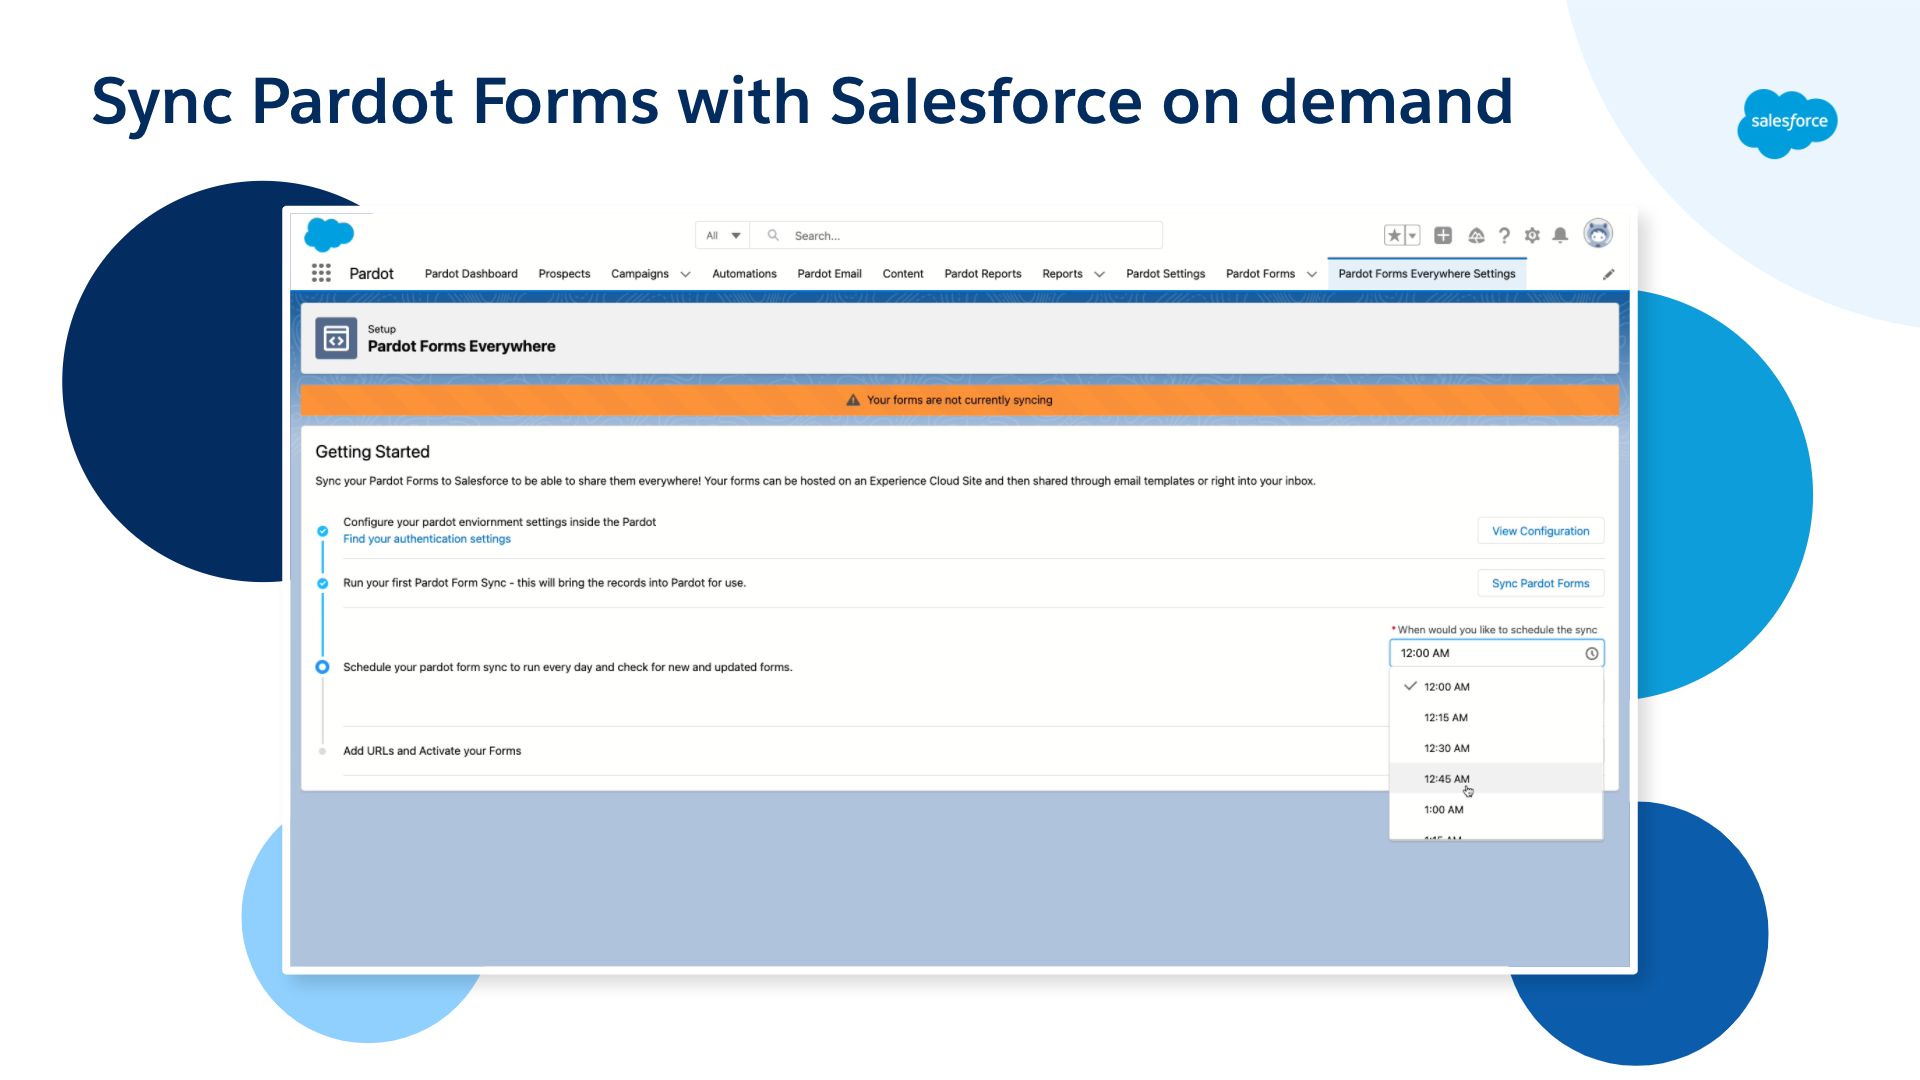The image size is (1920, 1080).
Task: Open the user avatar profile picture
Action: pyautogui.click(x=1598, y=233)
